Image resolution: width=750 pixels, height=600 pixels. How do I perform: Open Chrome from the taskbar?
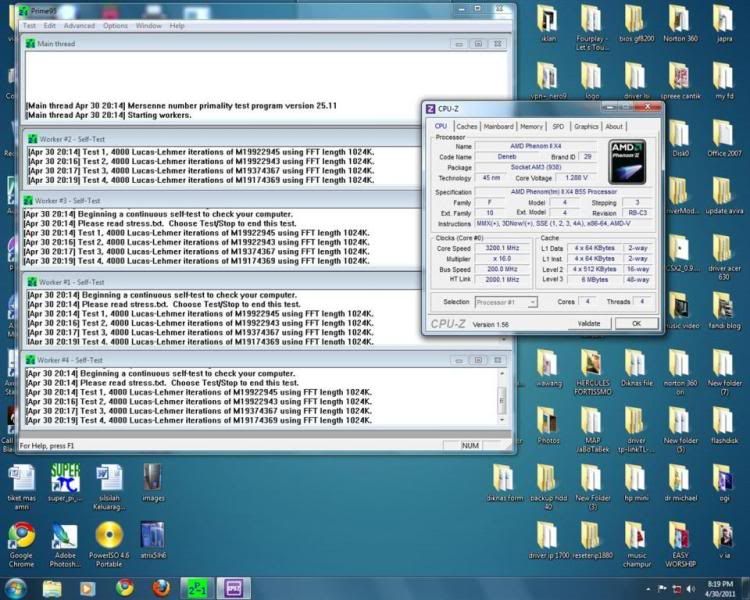coord(125,588)
